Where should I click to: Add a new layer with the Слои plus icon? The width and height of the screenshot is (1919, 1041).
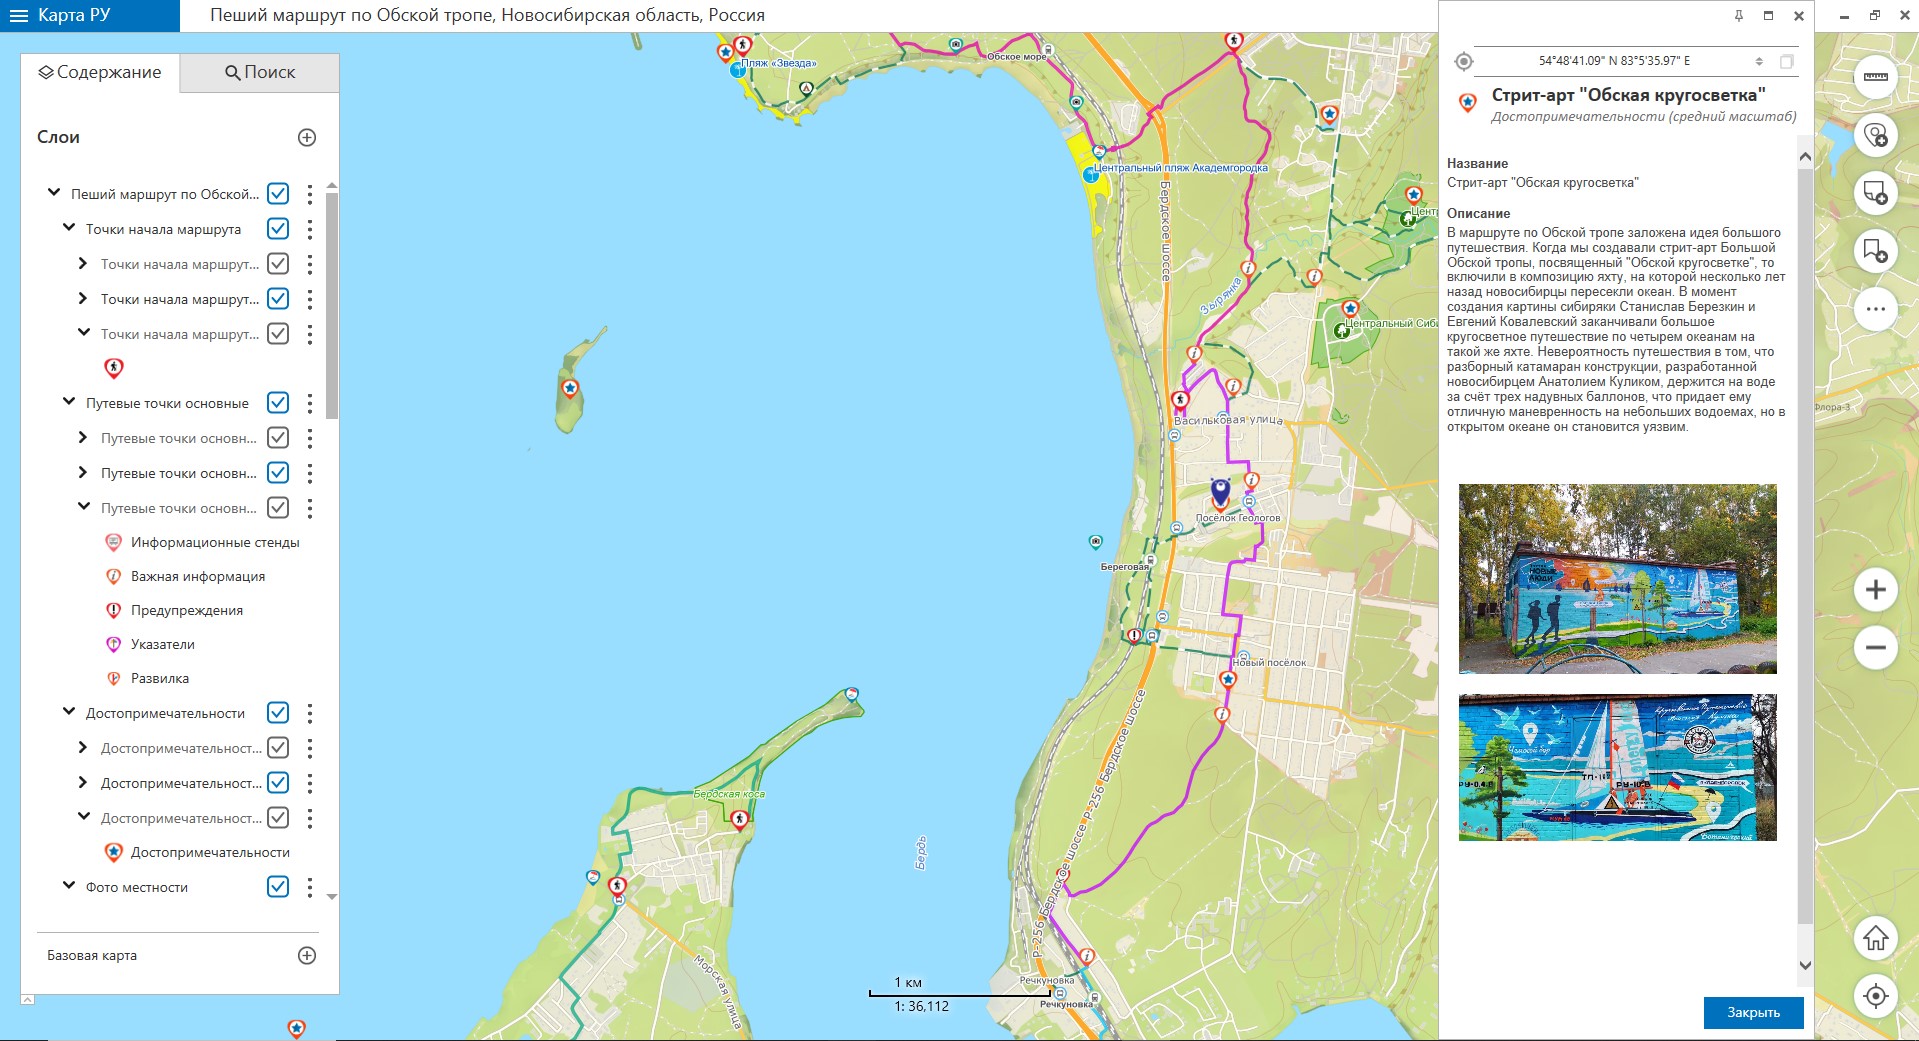coord(307,138)
